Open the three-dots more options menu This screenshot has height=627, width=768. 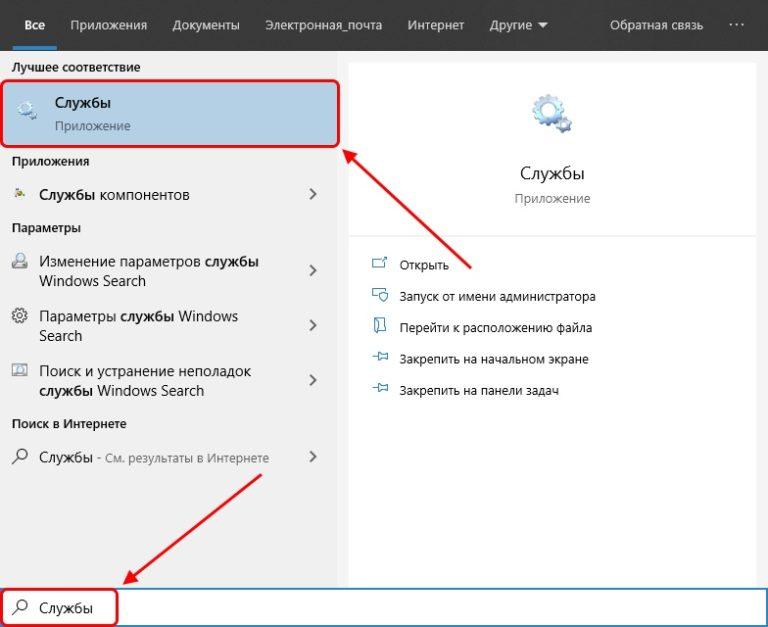pyautogui.click(x=737, y=25)
